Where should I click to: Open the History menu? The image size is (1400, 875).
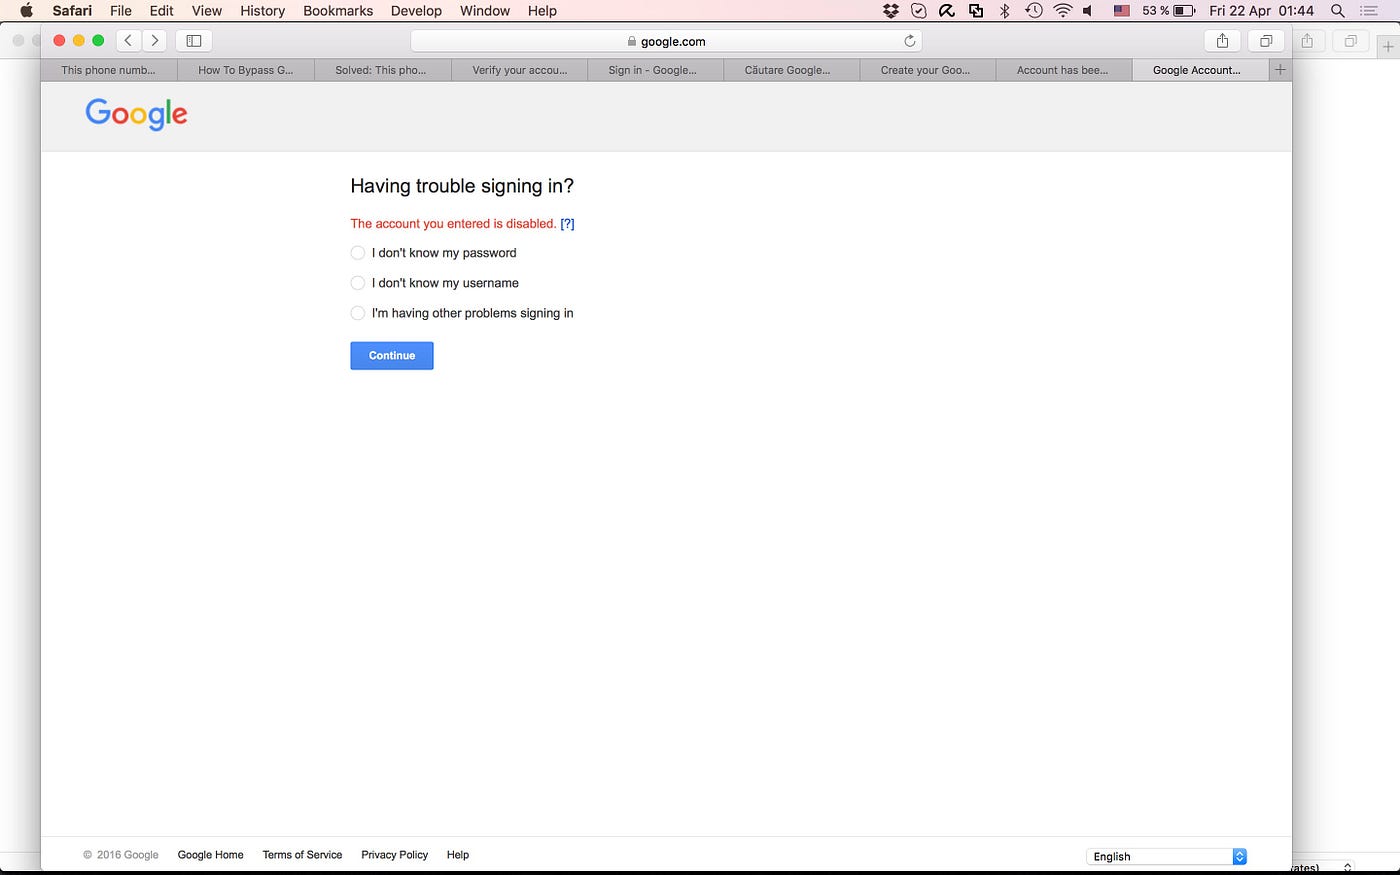tap(262, 11)
